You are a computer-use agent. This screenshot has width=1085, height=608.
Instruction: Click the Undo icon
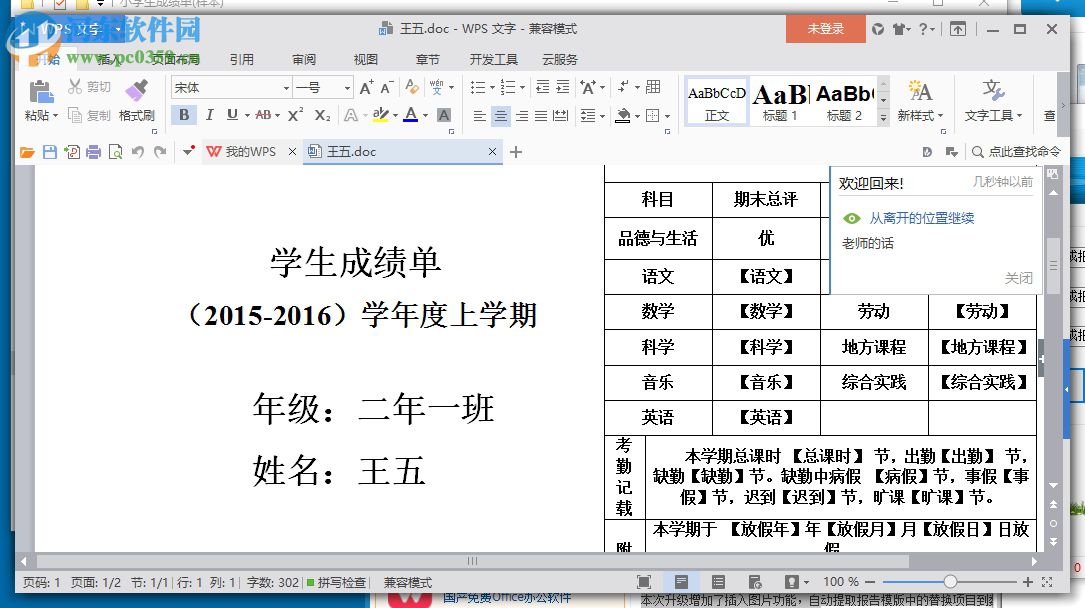(x=138, y=151)
